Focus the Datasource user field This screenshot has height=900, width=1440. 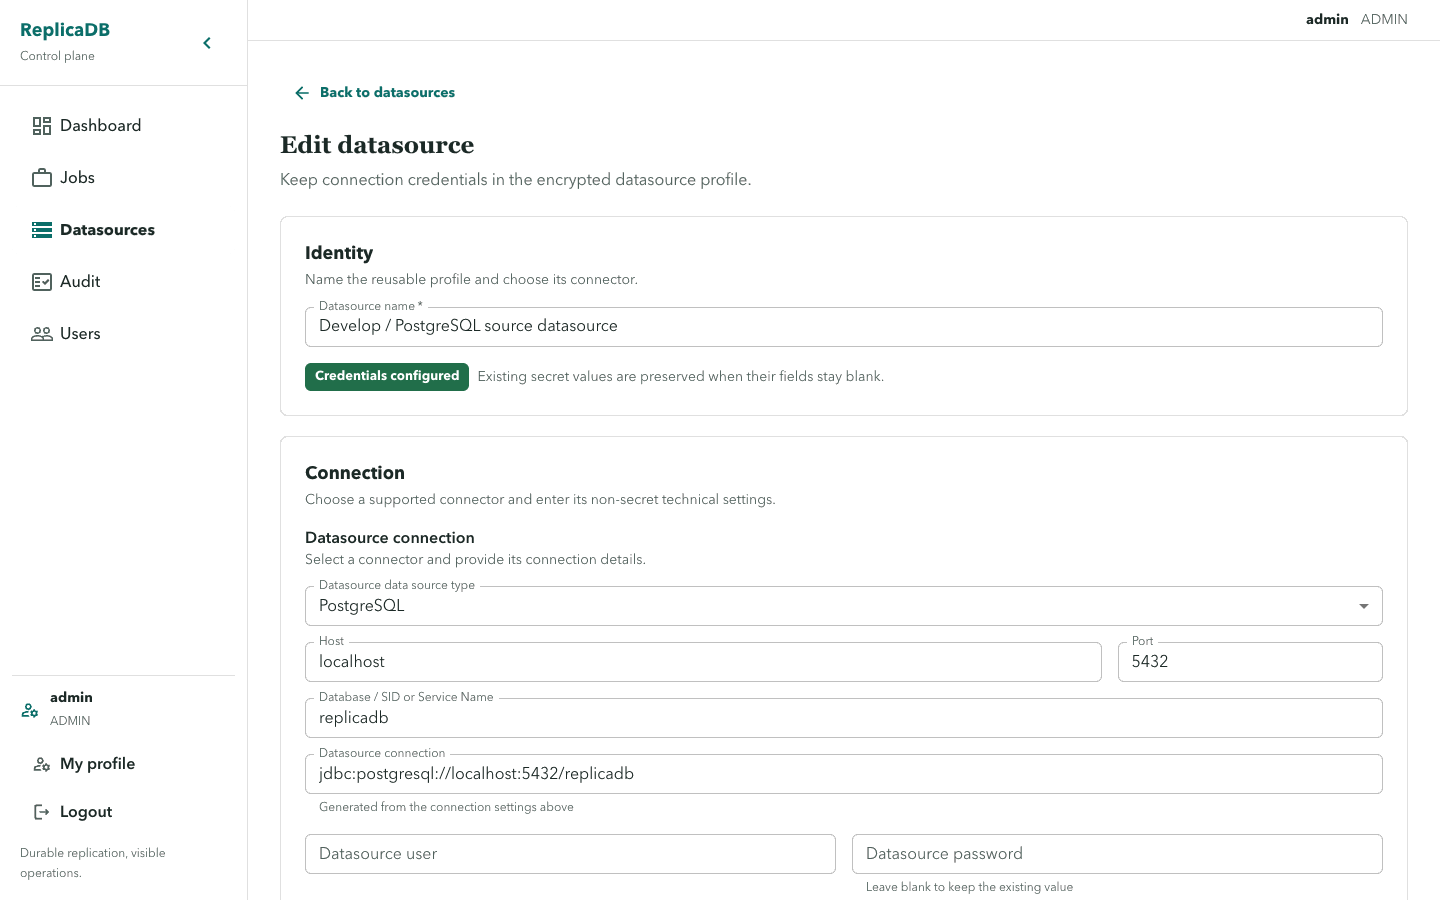(570, 854)
